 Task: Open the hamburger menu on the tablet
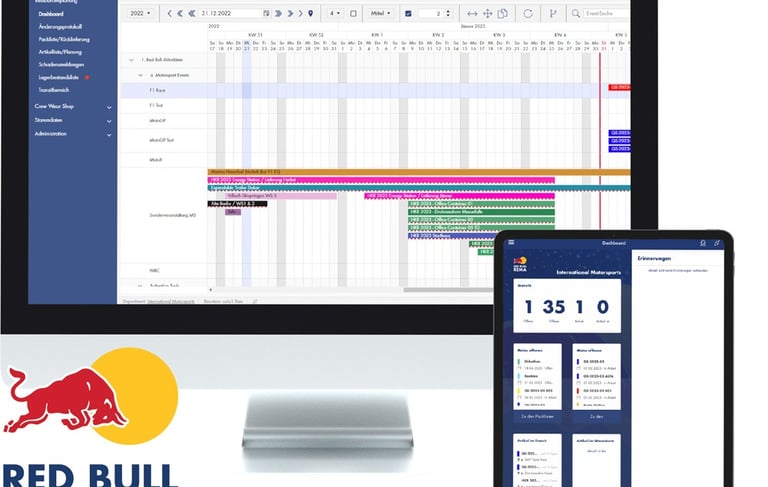511,243
